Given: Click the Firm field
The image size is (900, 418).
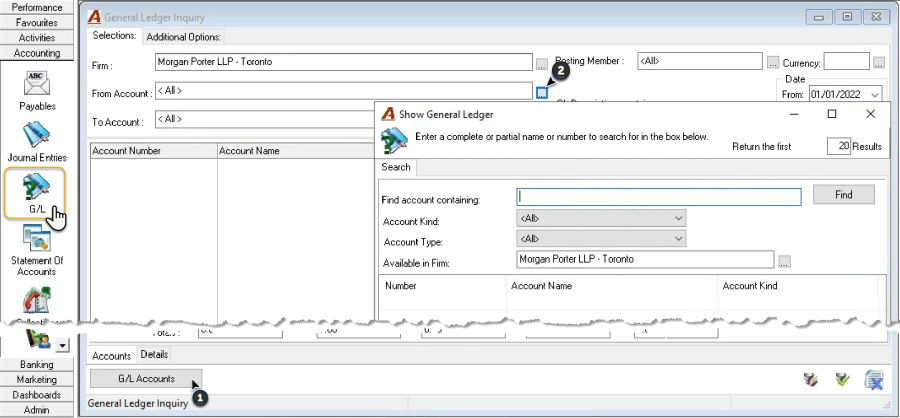Looking at the screenshot, I should point(344,62).
